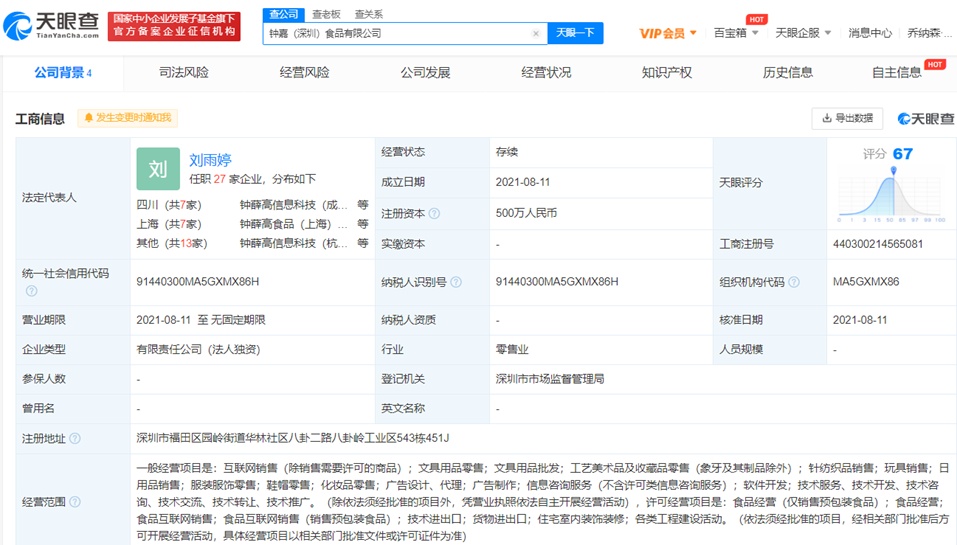
Task: Click help icon next to 注册地址
Action: [x=75, y=438]
